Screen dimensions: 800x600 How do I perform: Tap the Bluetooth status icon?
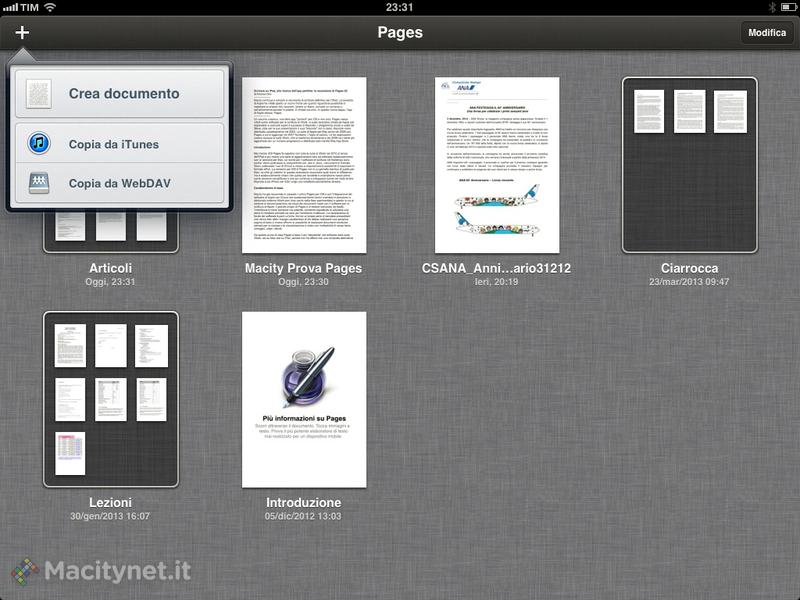772,7
